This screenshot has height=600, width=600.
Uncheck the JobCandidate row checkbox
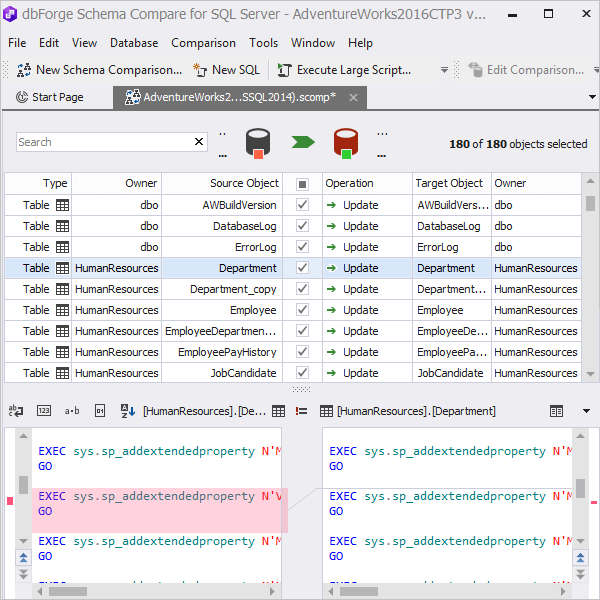click(302, 372)
